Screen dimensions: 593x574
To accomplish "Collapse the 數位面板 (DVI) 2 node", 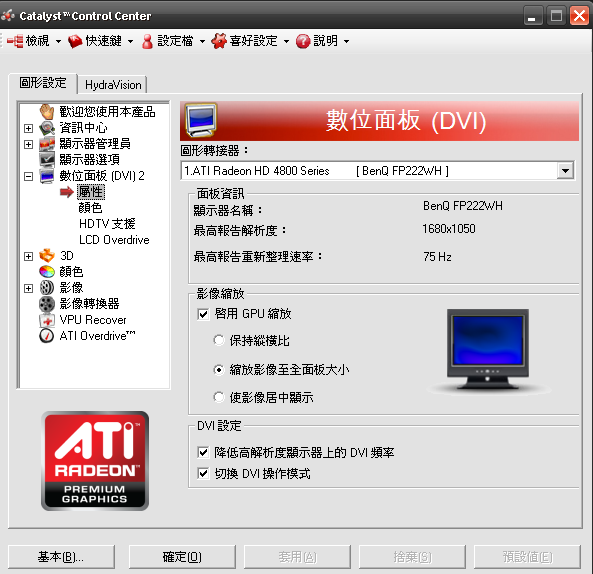I will coord(28,177).
